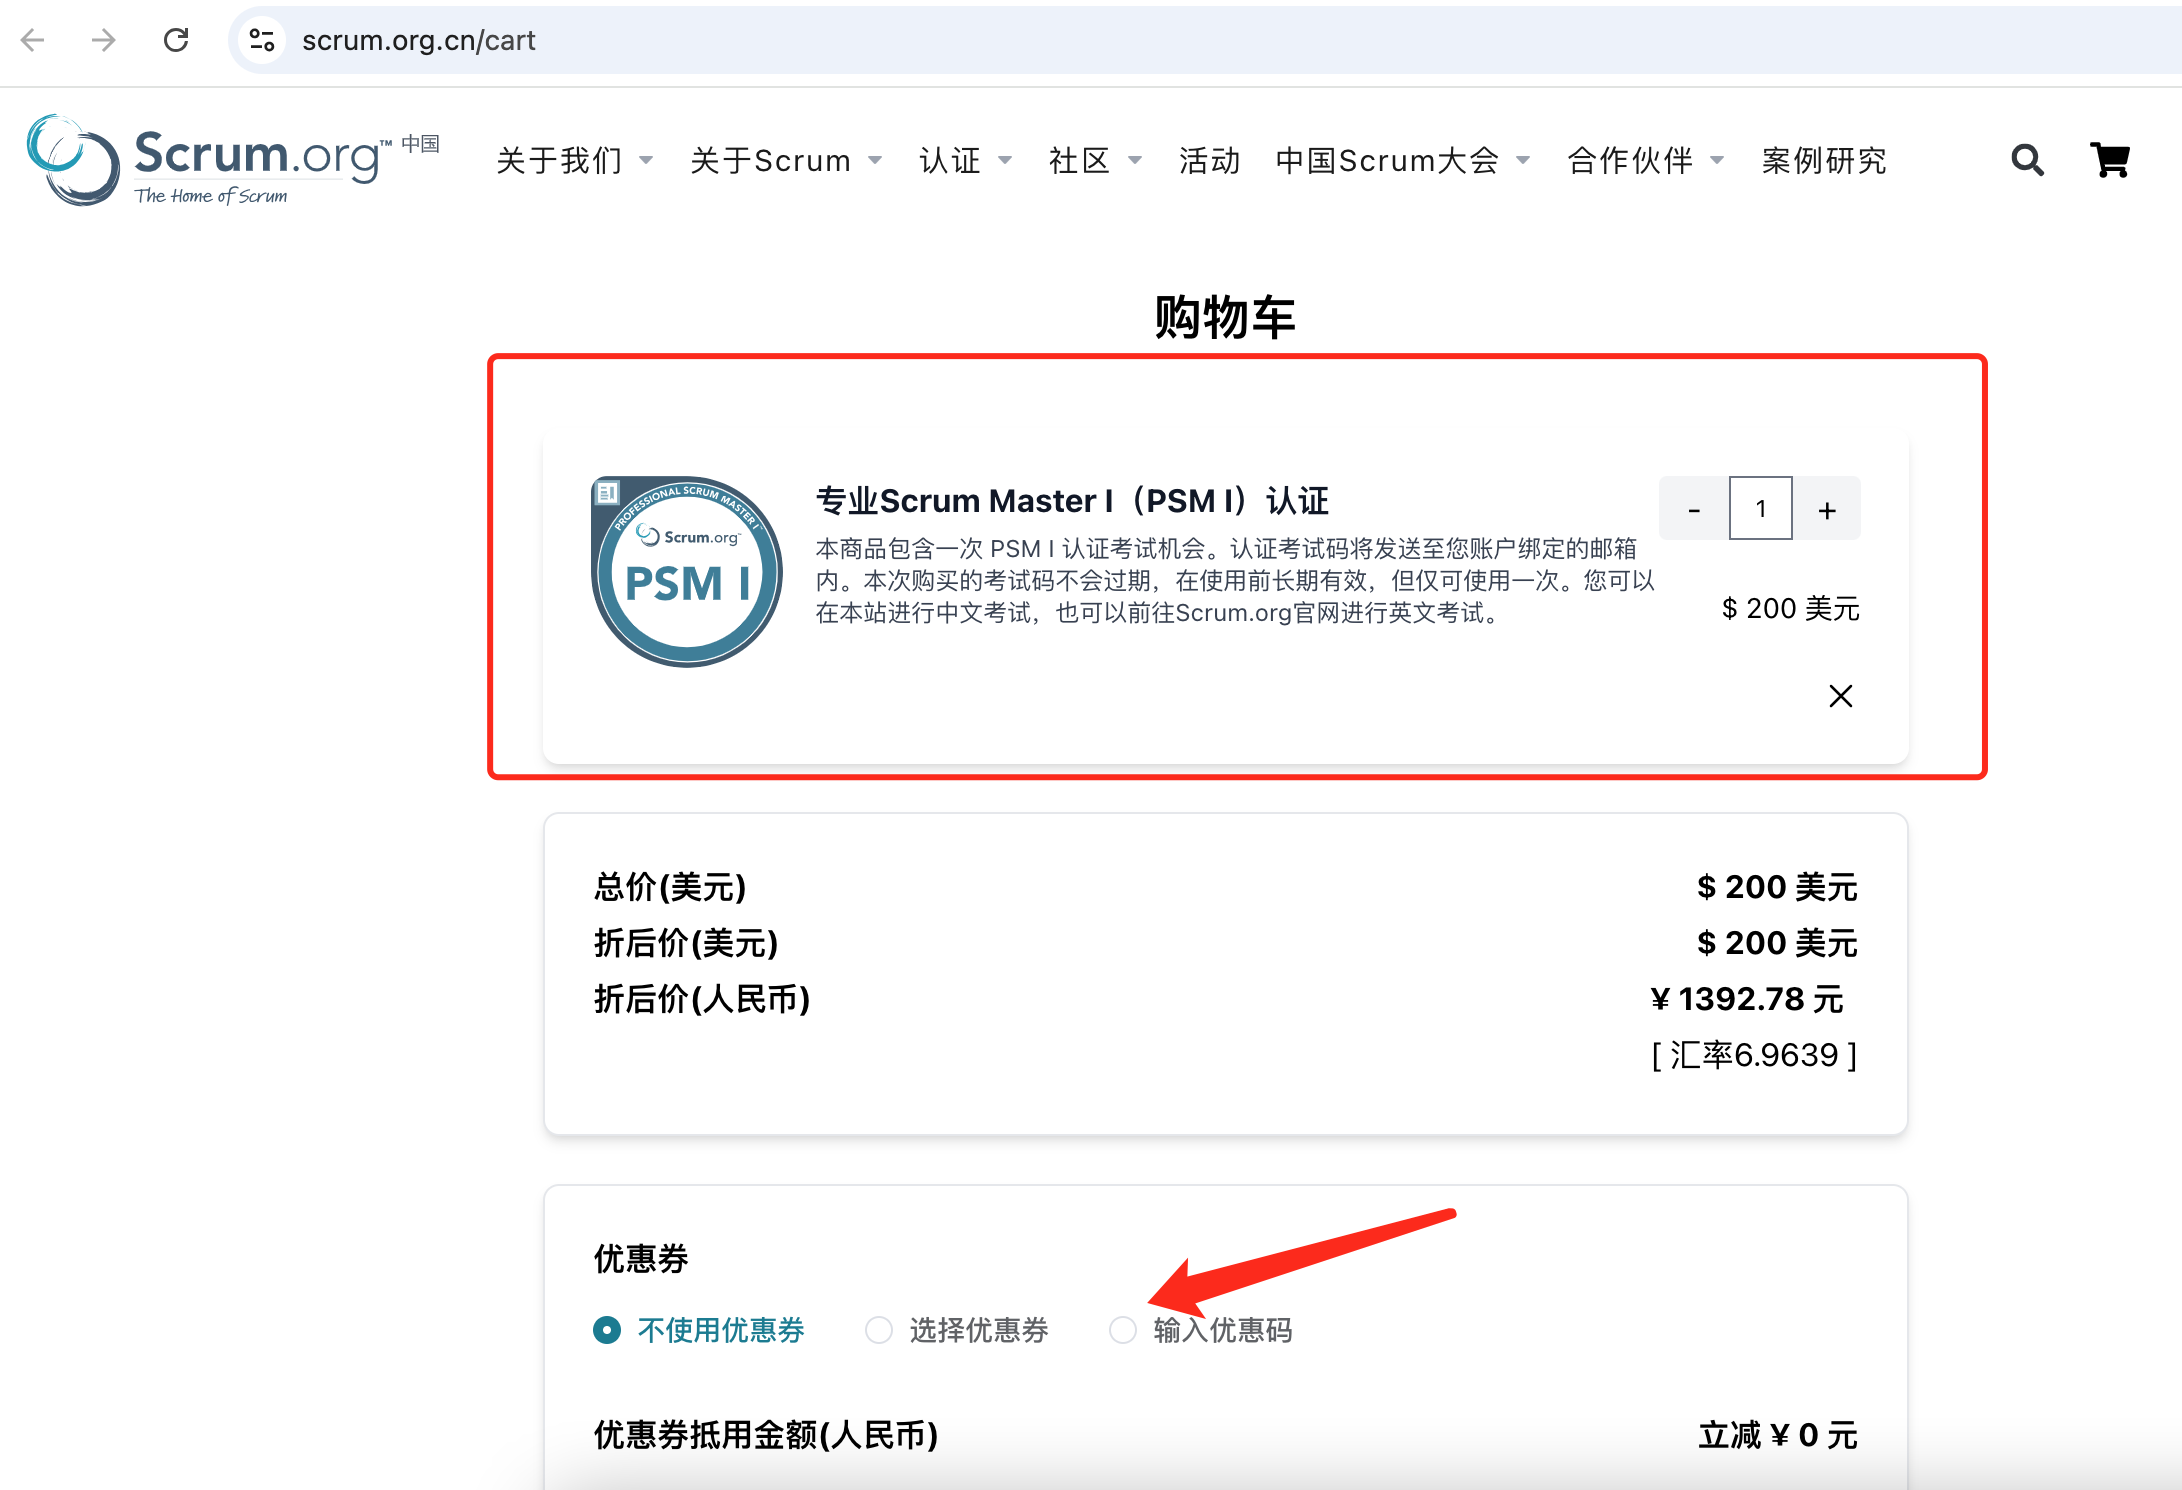Click the browser forward arrow
Screen dimensions: 2182x1490
[x=103, y=40]
